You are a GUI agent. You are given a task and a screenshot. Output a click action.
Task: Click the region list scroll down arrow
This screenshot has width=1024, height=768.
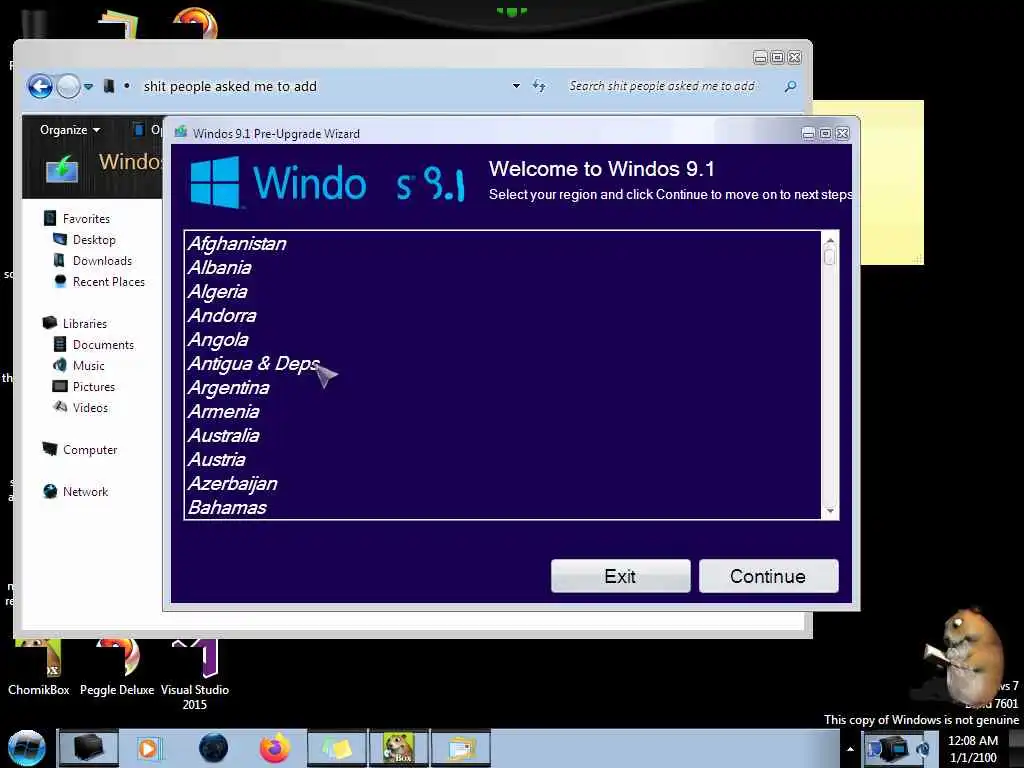pyautogui.click(x=830, y=511)
